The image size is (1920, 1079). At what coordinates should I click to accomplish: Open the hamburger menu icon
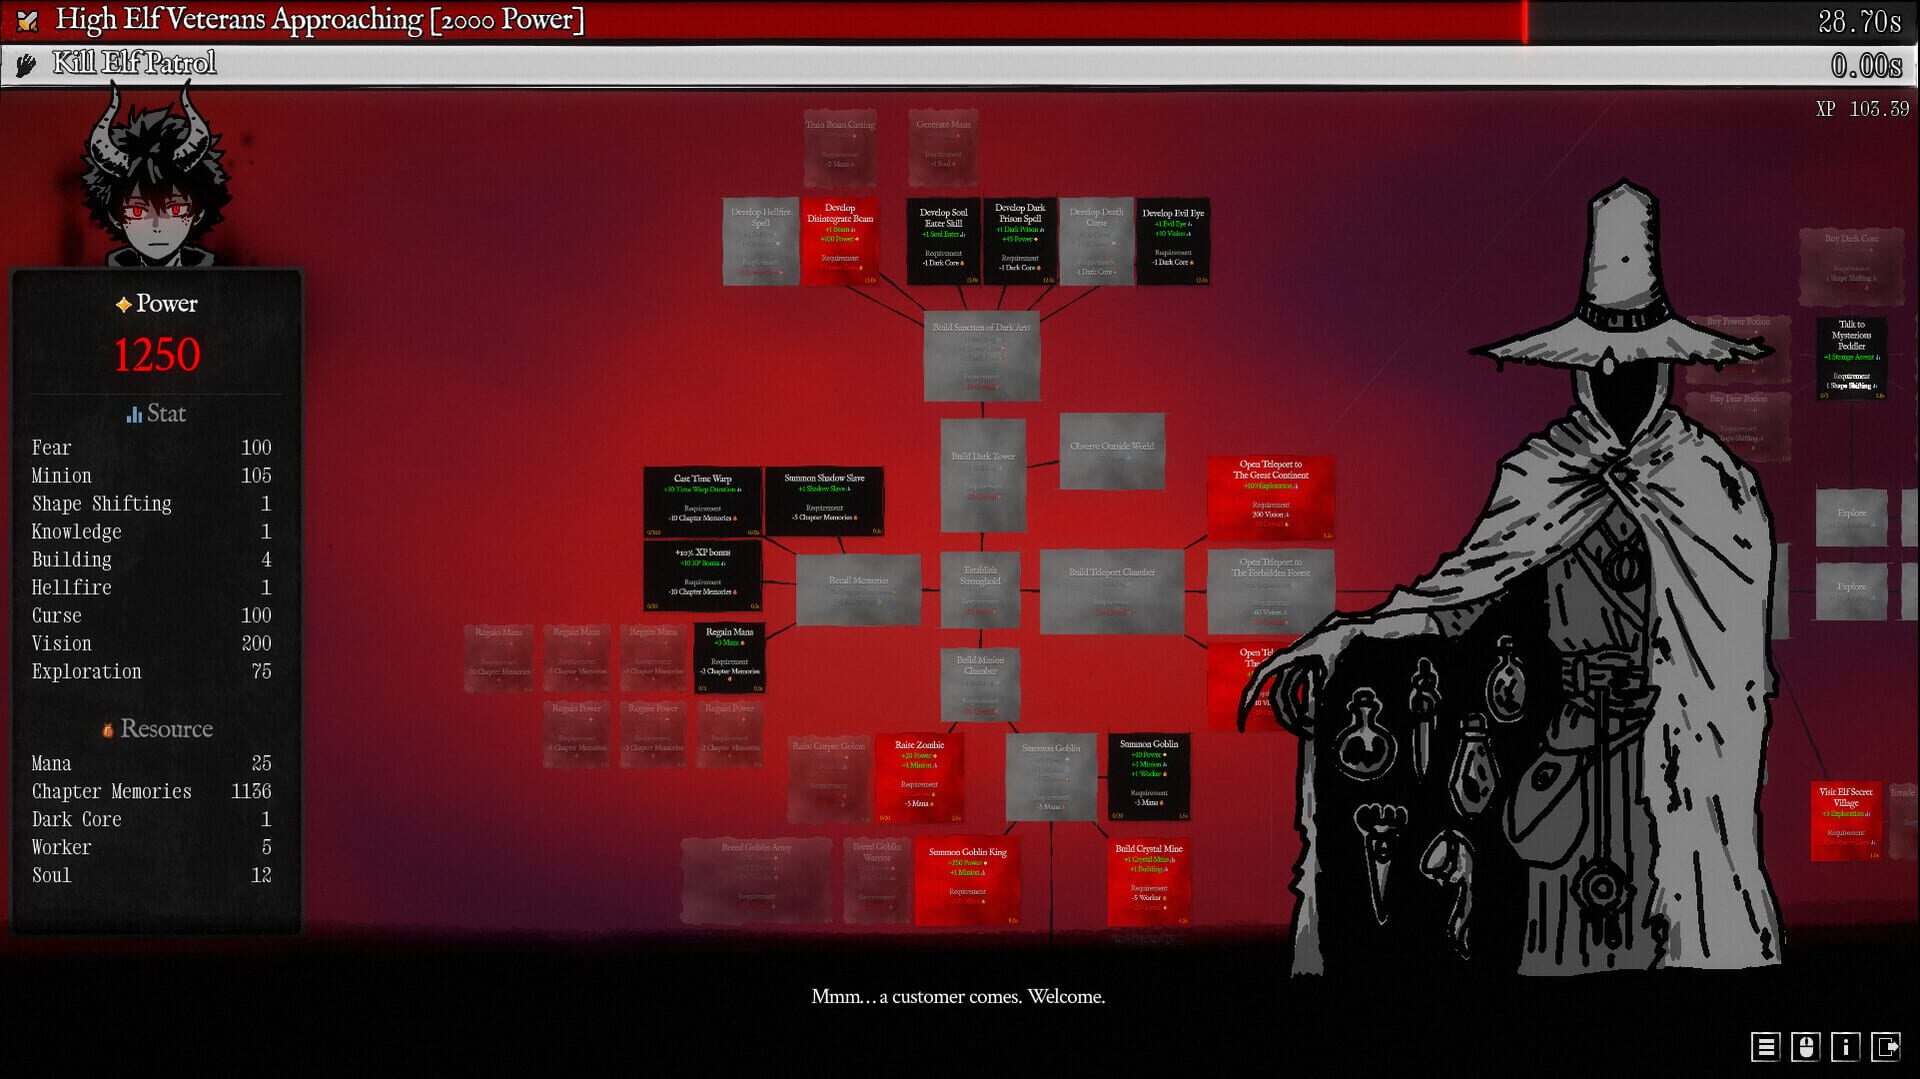pyautogui.click(x=1765, y=1047)
